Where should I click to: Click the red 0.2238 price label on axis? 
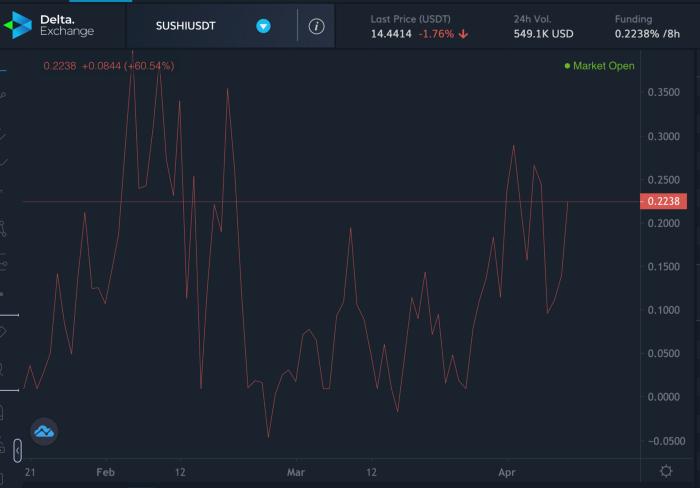coord(663,202)
